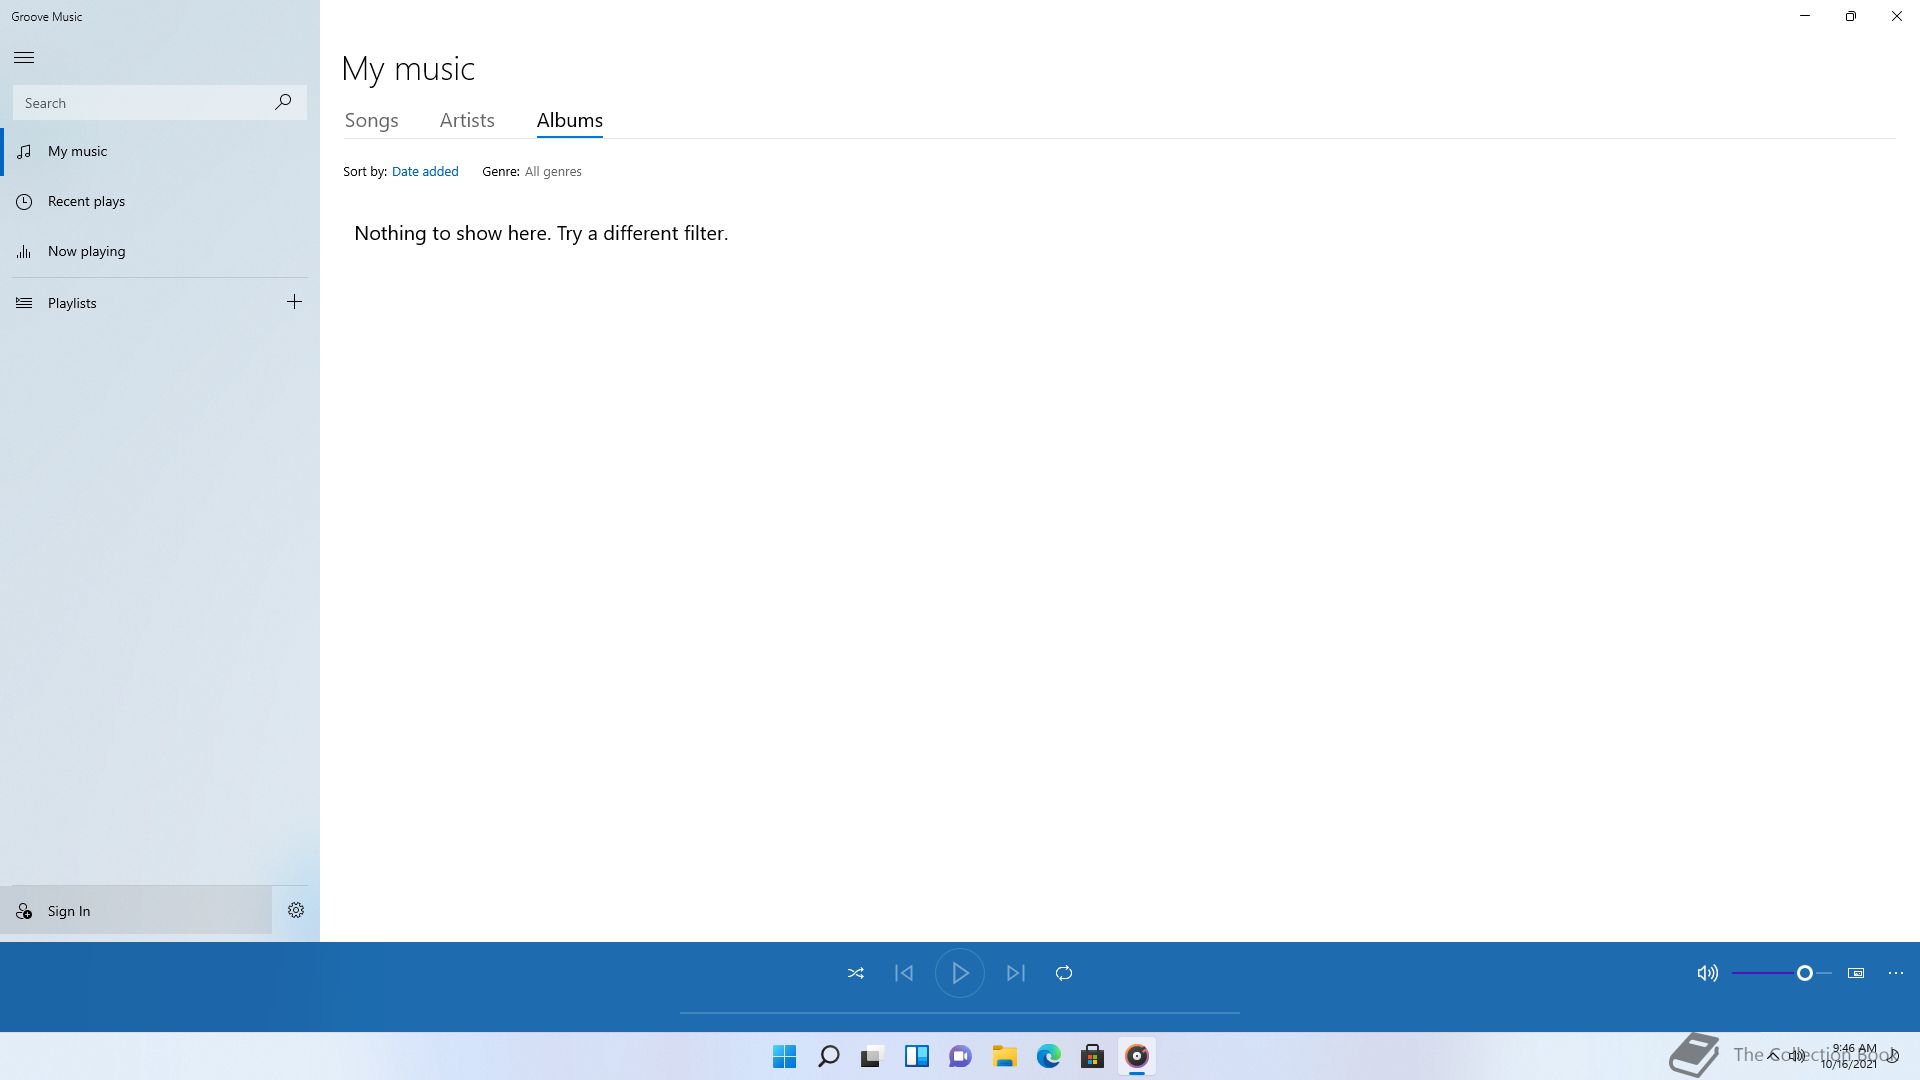
Task: Open taskbar Search
Action: (829, 1056)
